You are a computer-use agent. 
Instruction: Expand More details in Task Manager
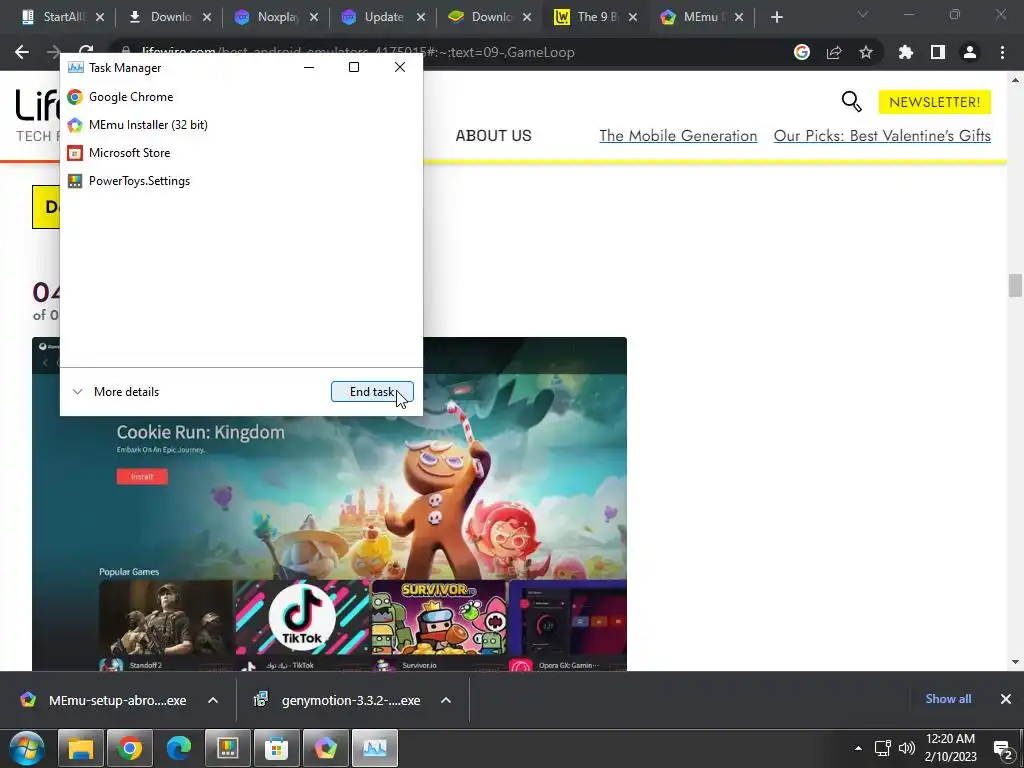[x=116, y=392]
